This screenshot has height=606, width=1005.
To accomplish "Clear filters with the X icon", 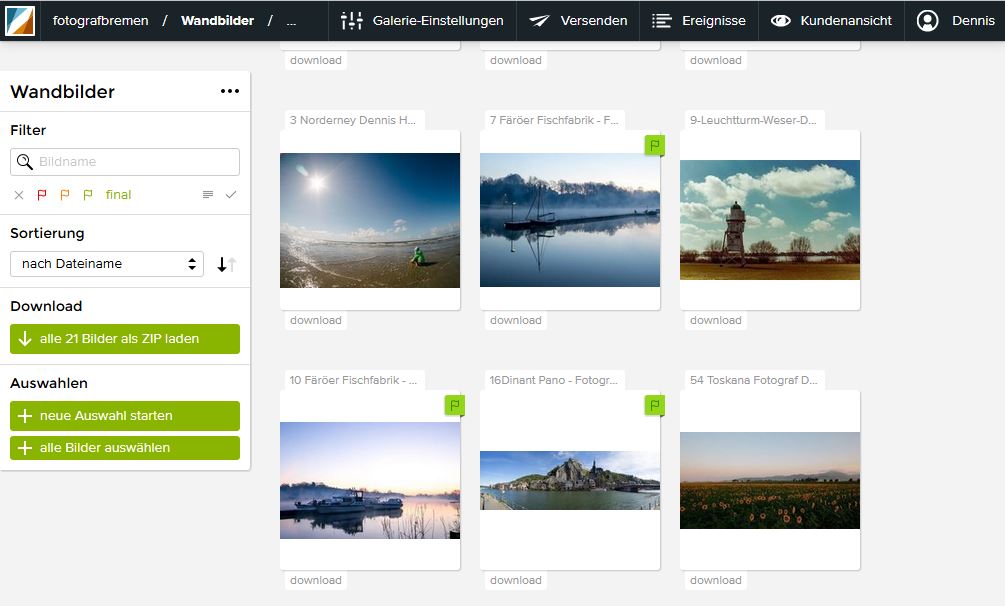I will (19, 195).
